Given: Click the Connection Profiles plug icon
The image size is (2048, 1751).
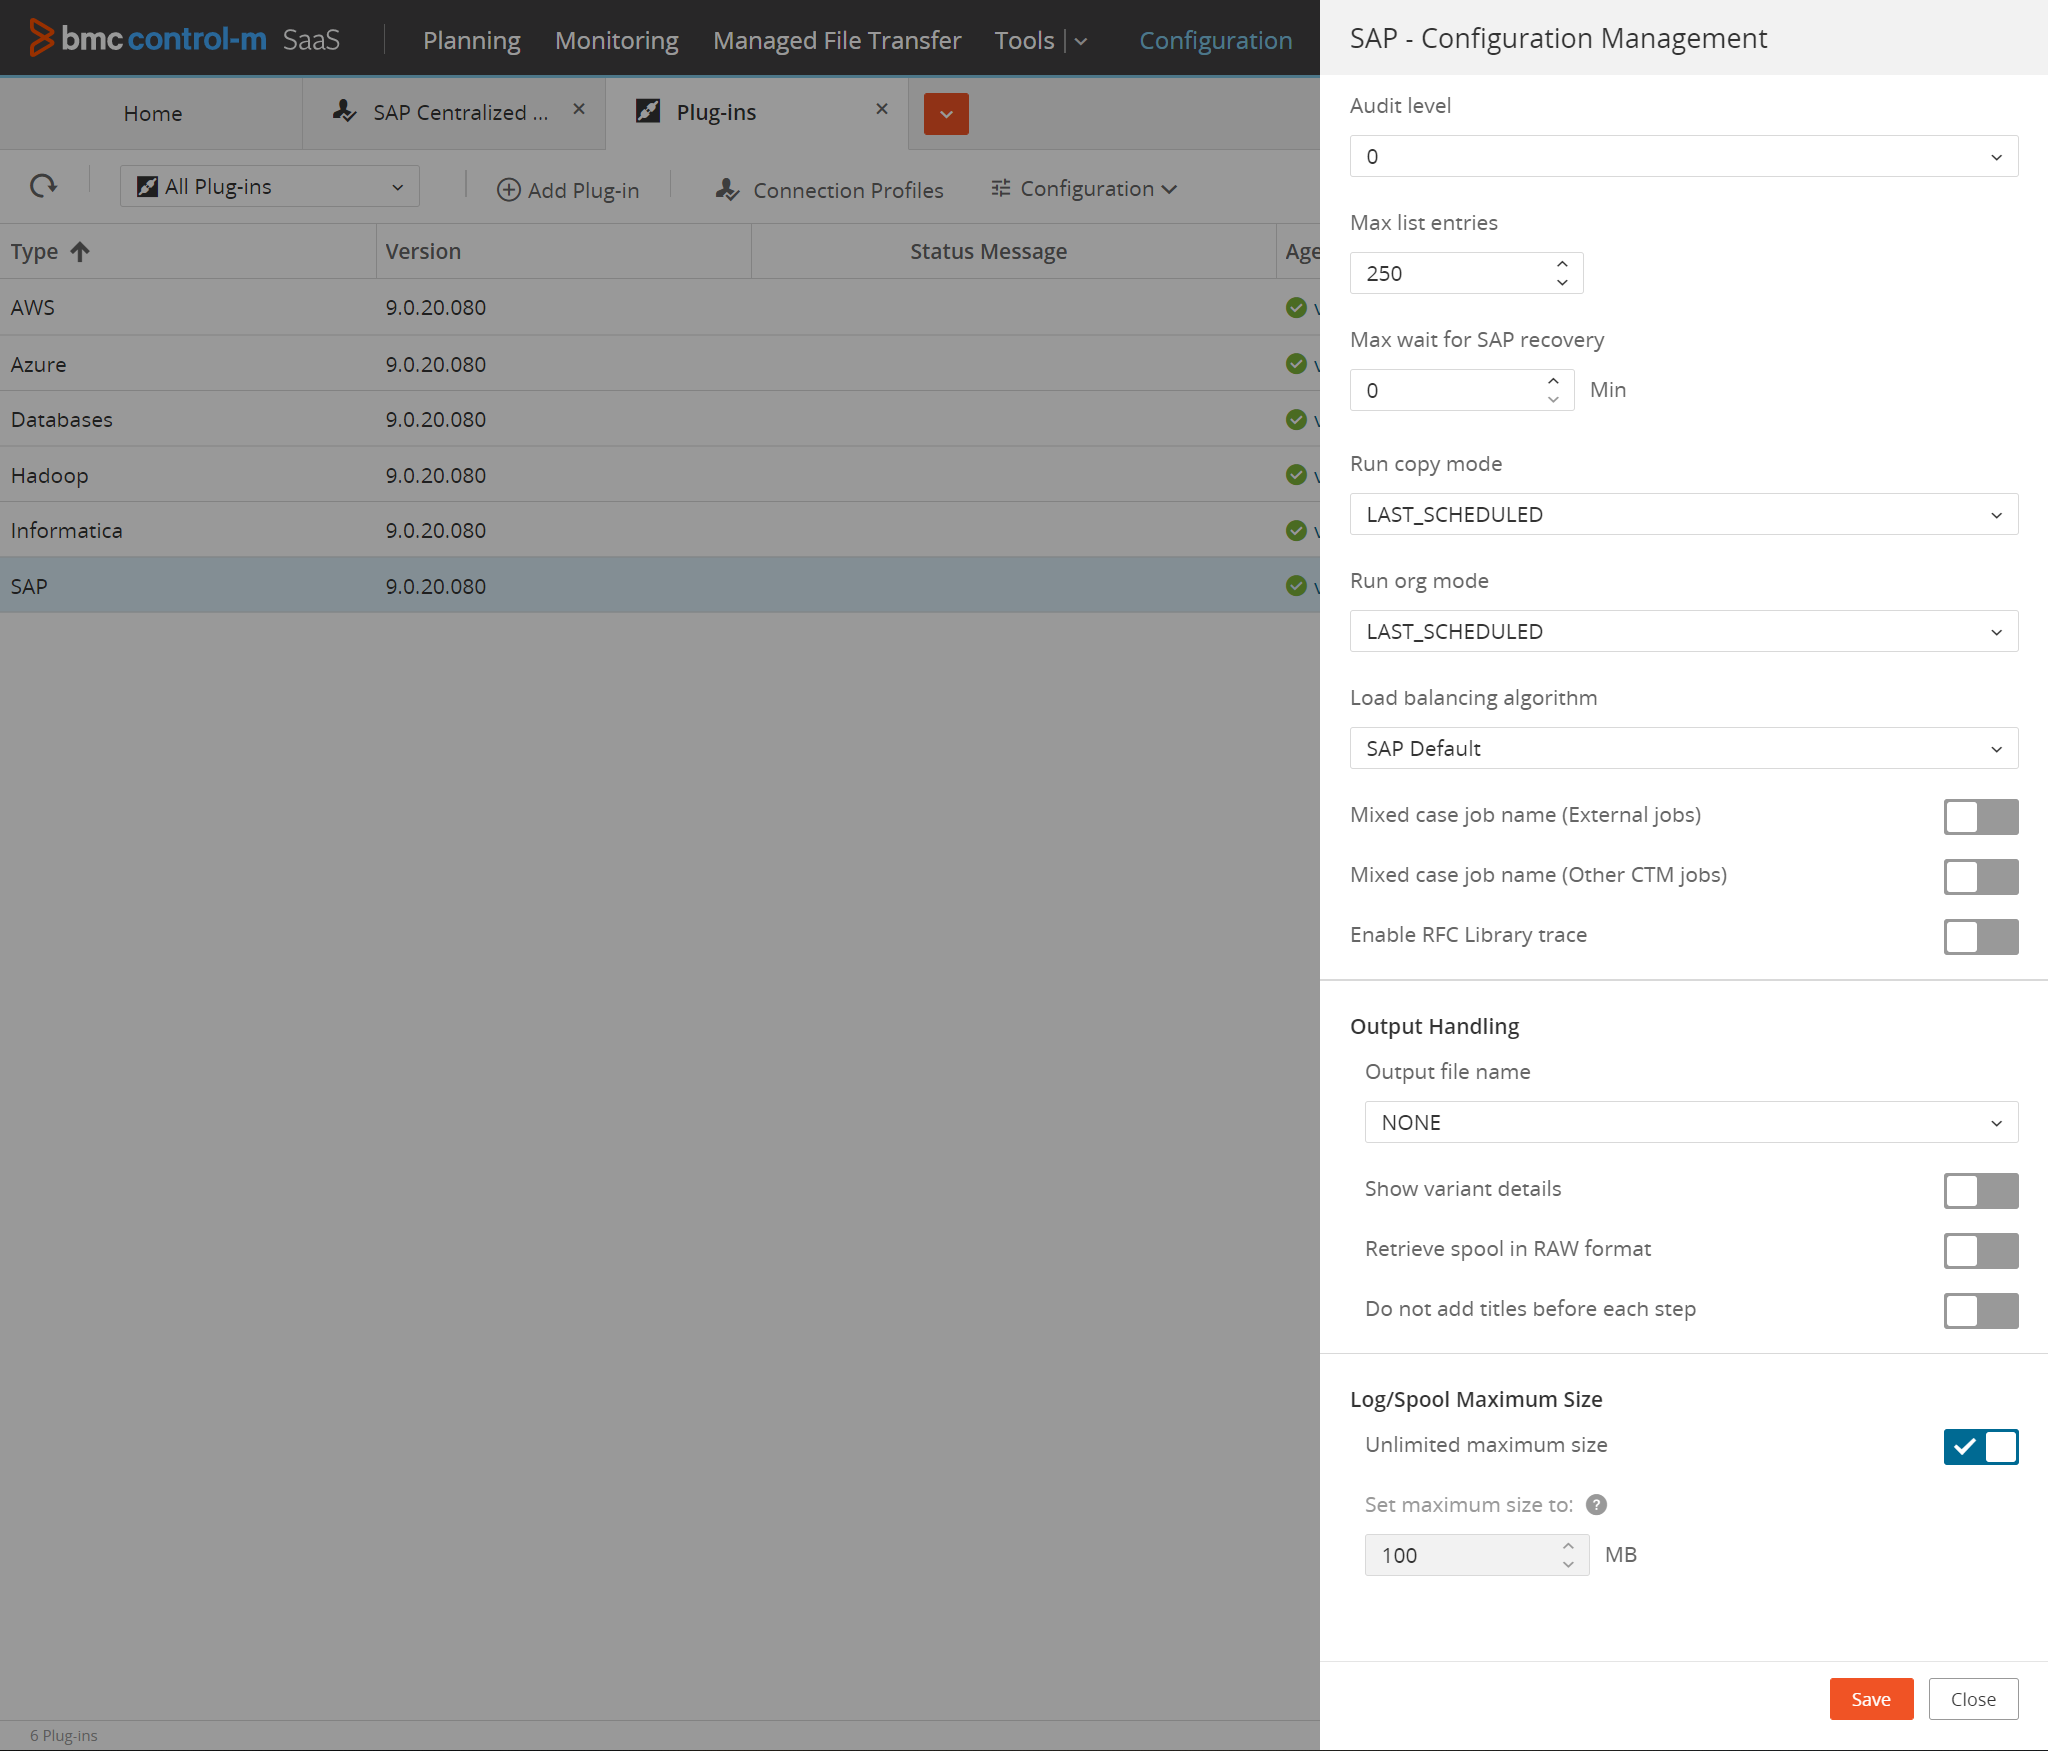Looking at the screenshot, I should [727, 190].
